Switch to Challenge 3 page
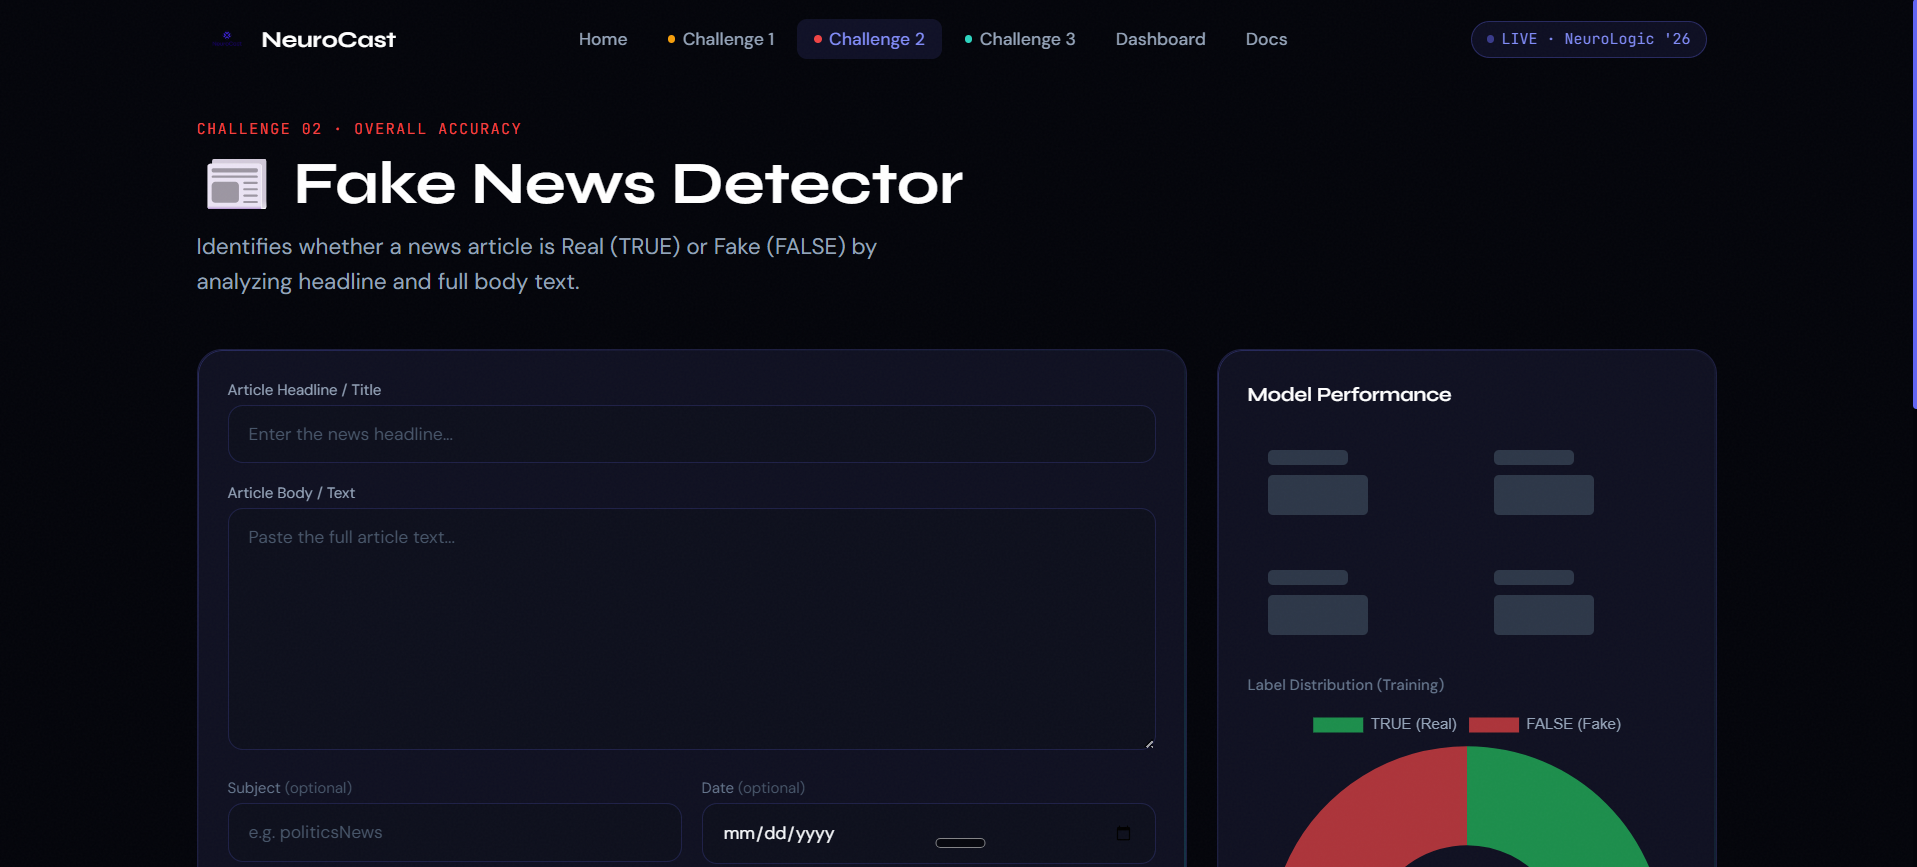The height and width of the screenshot is (867, 1917). [1020, 39]
